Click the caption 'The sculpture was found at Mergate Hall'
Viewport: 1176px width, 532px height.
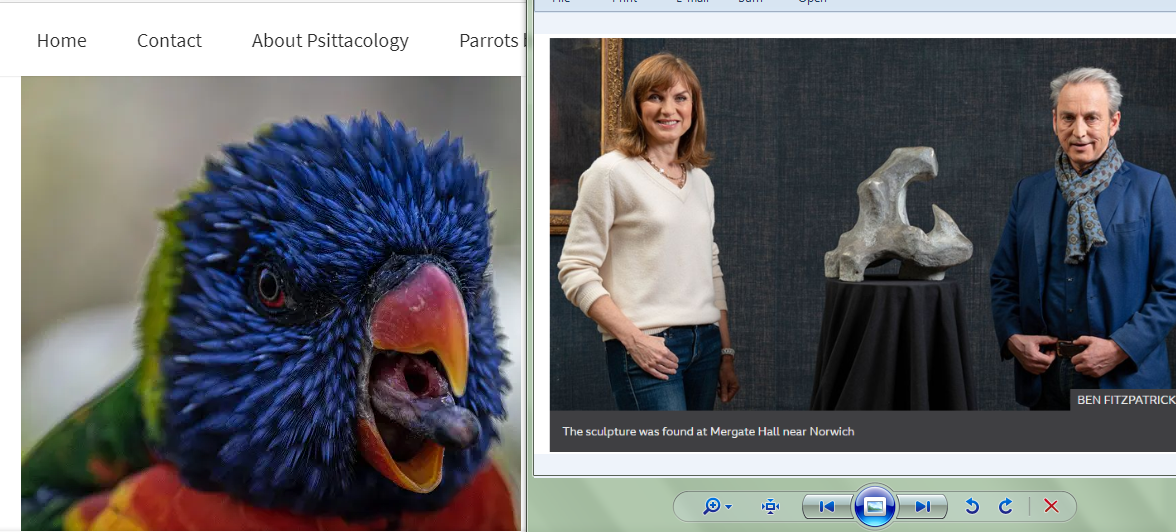click(708, 431)
